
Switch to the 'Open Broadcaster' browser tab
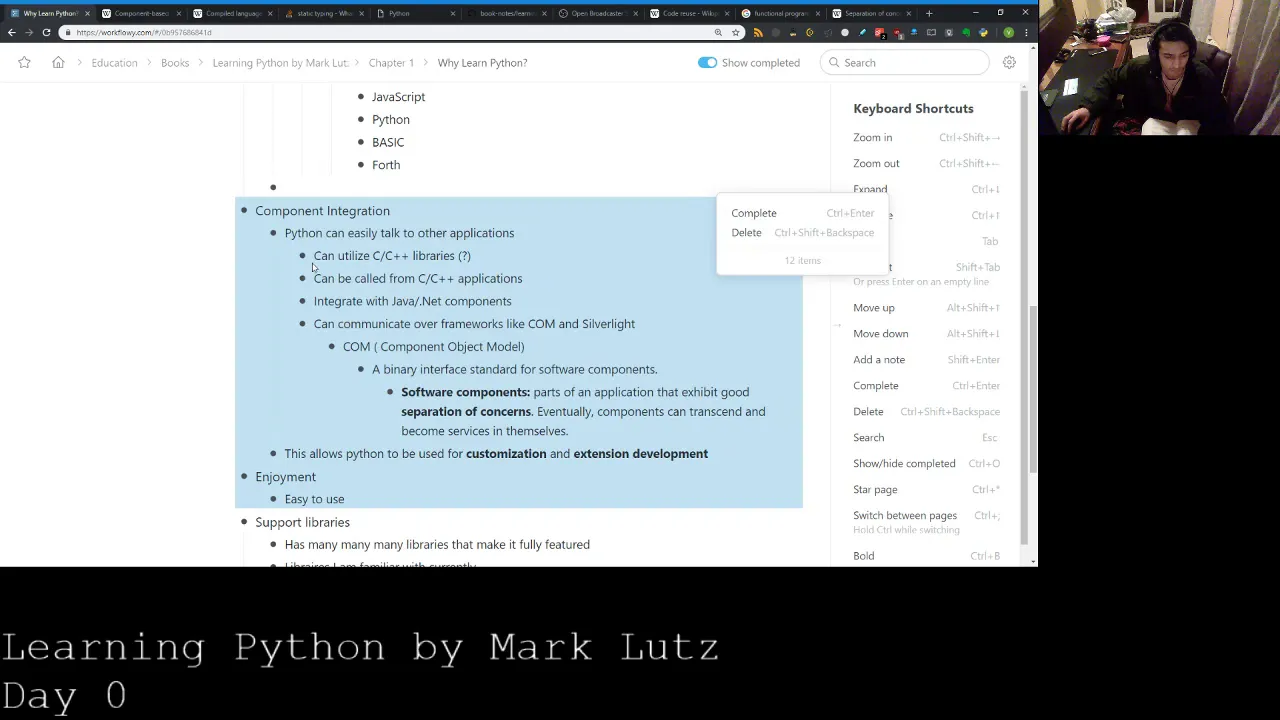tap(597, 13)
